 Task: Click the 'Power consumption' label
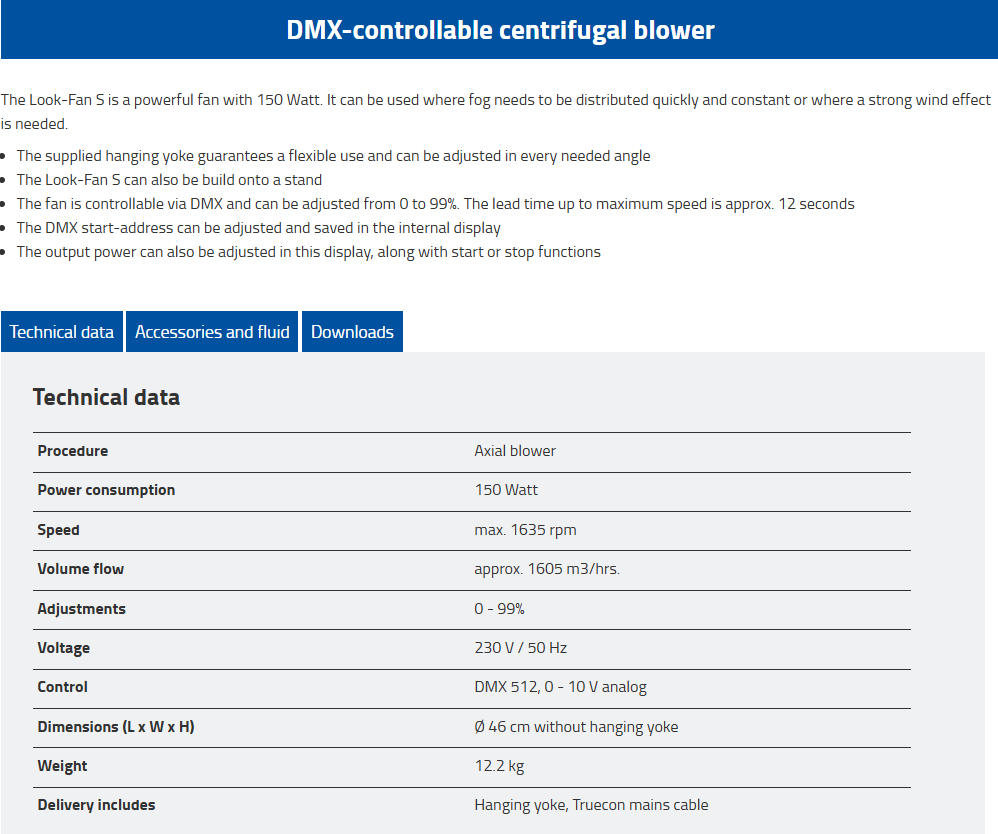pos(106,490)
